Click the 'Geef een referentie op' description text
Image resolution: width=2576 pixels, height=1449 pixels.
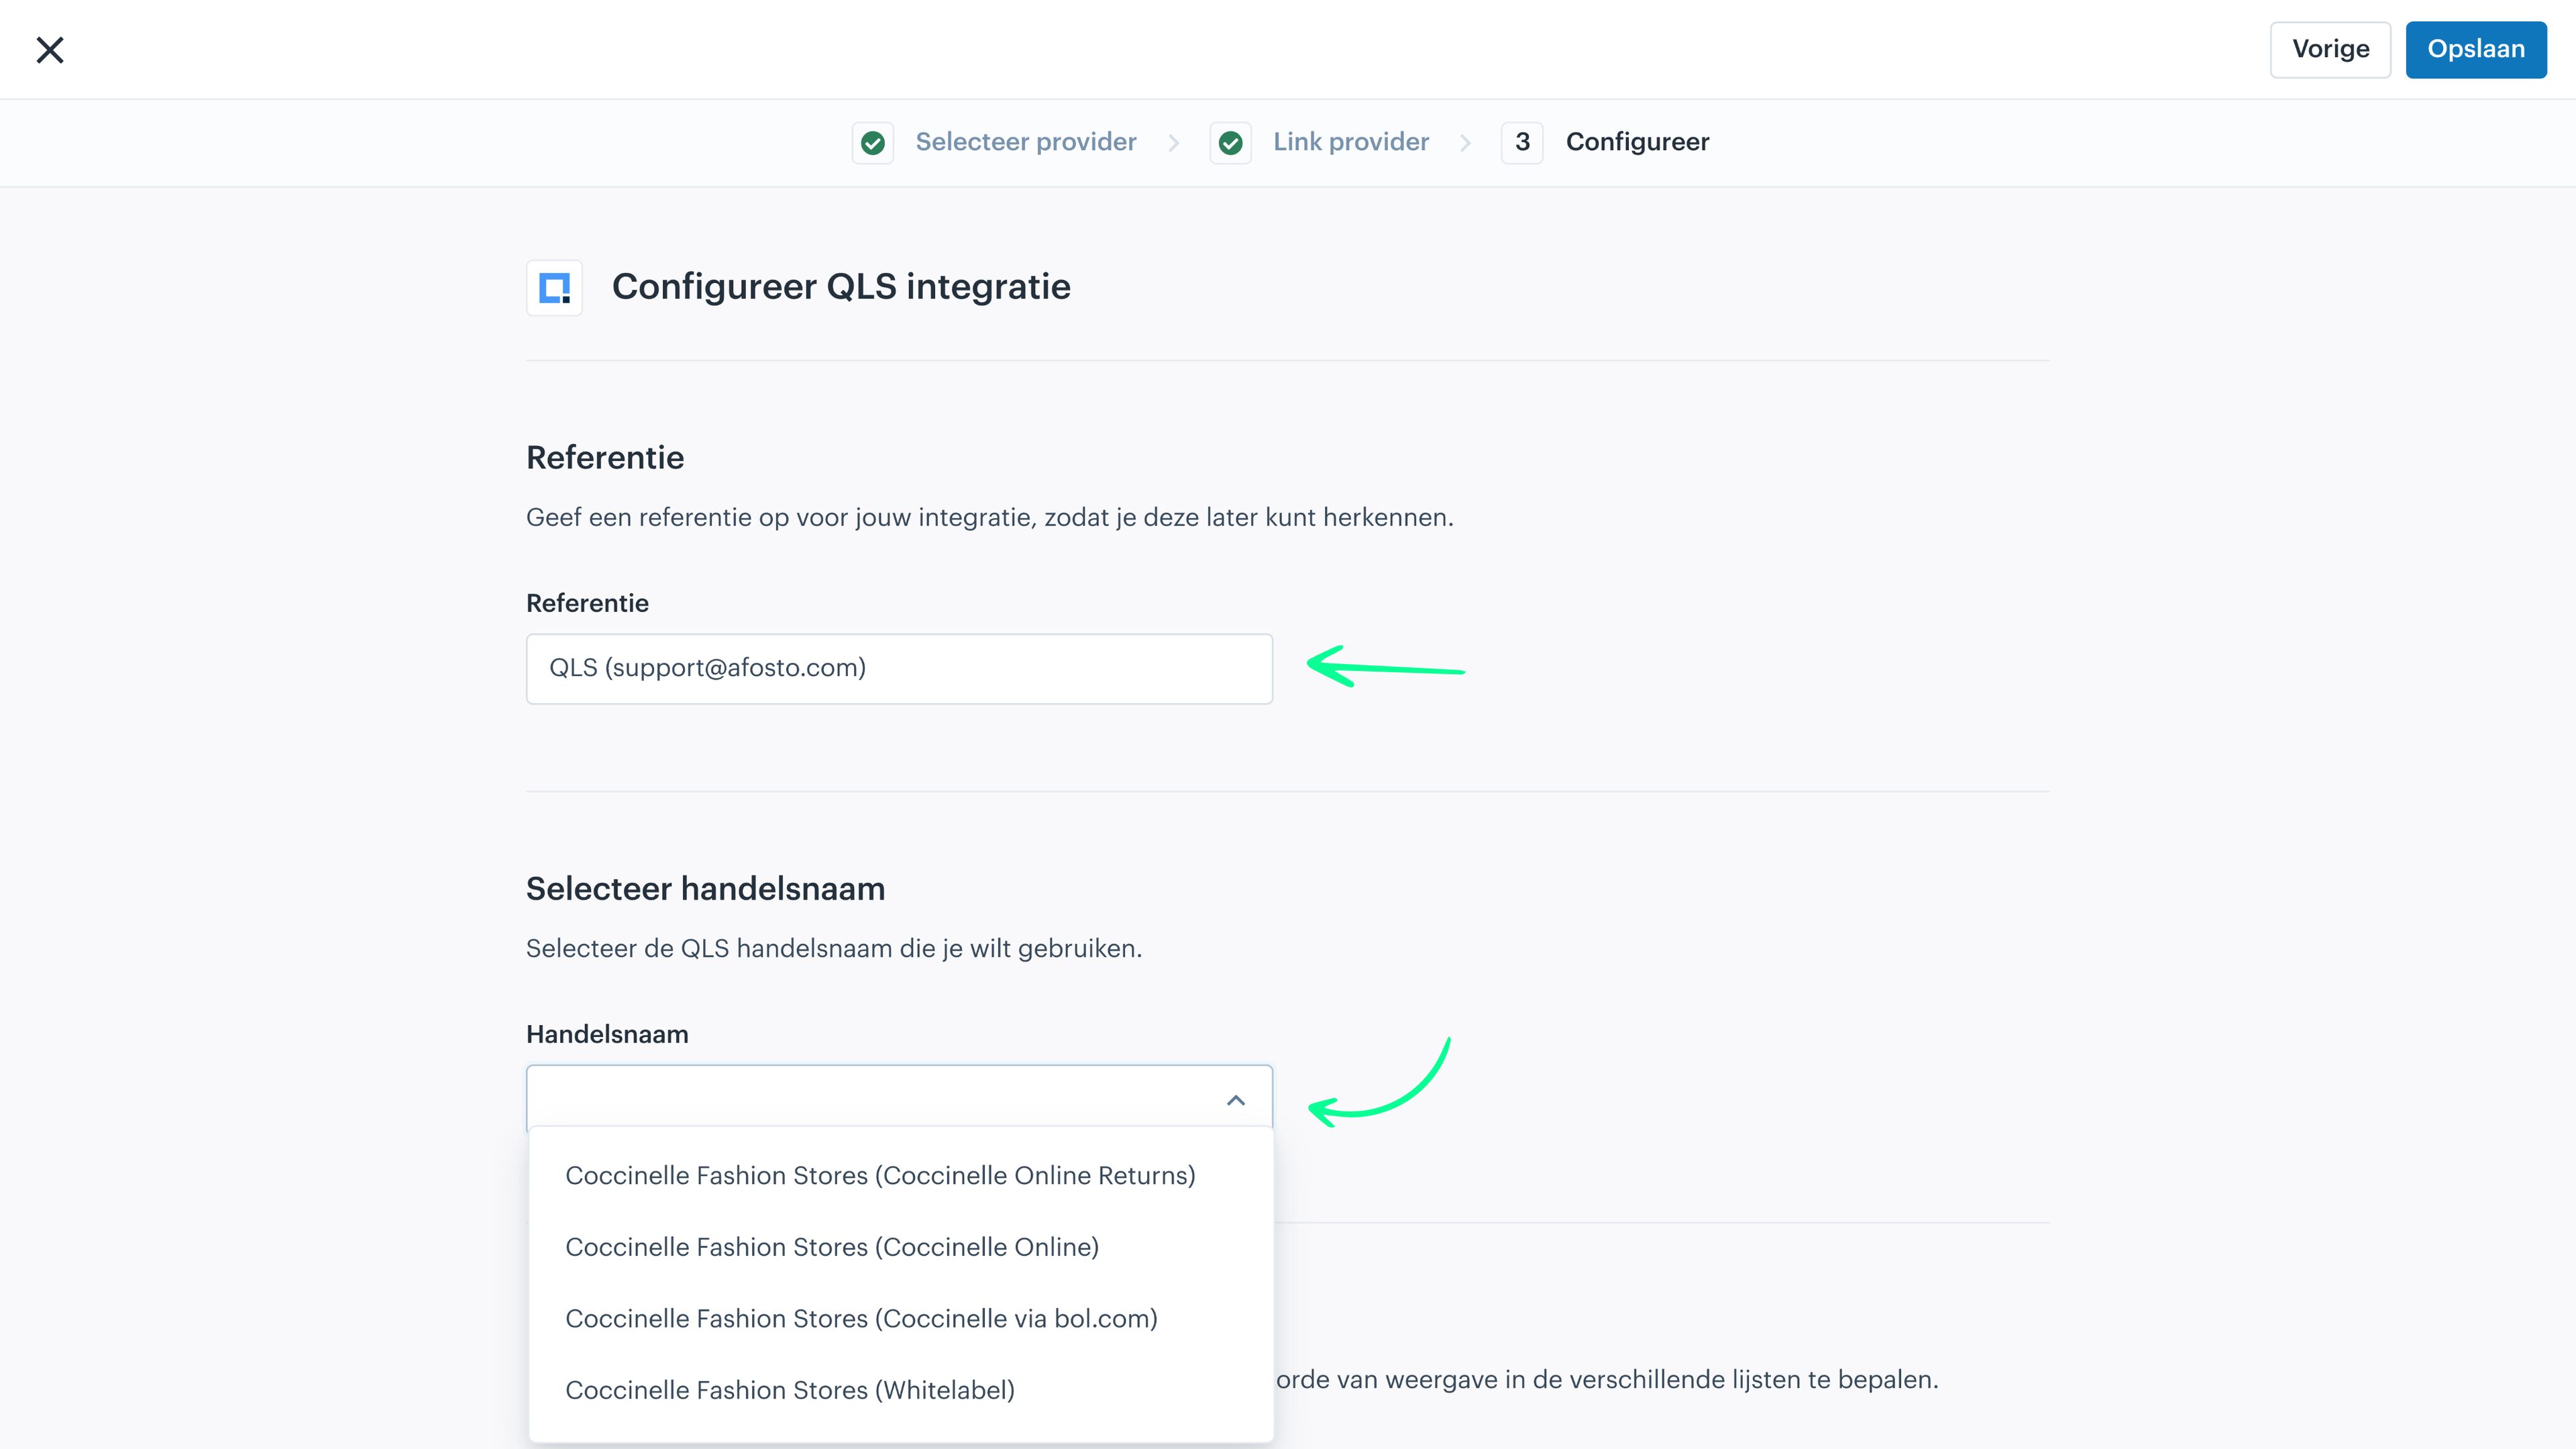point(990,517)
